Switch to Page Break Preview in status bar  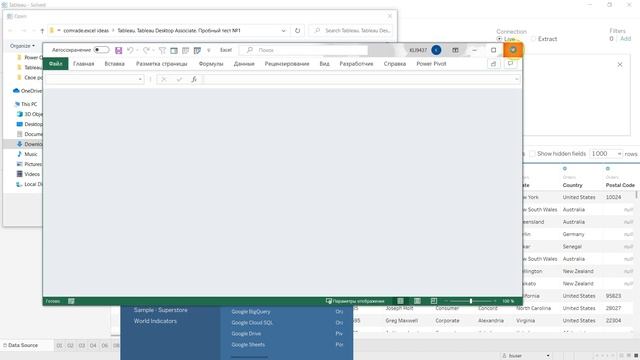tap(433, 301)
